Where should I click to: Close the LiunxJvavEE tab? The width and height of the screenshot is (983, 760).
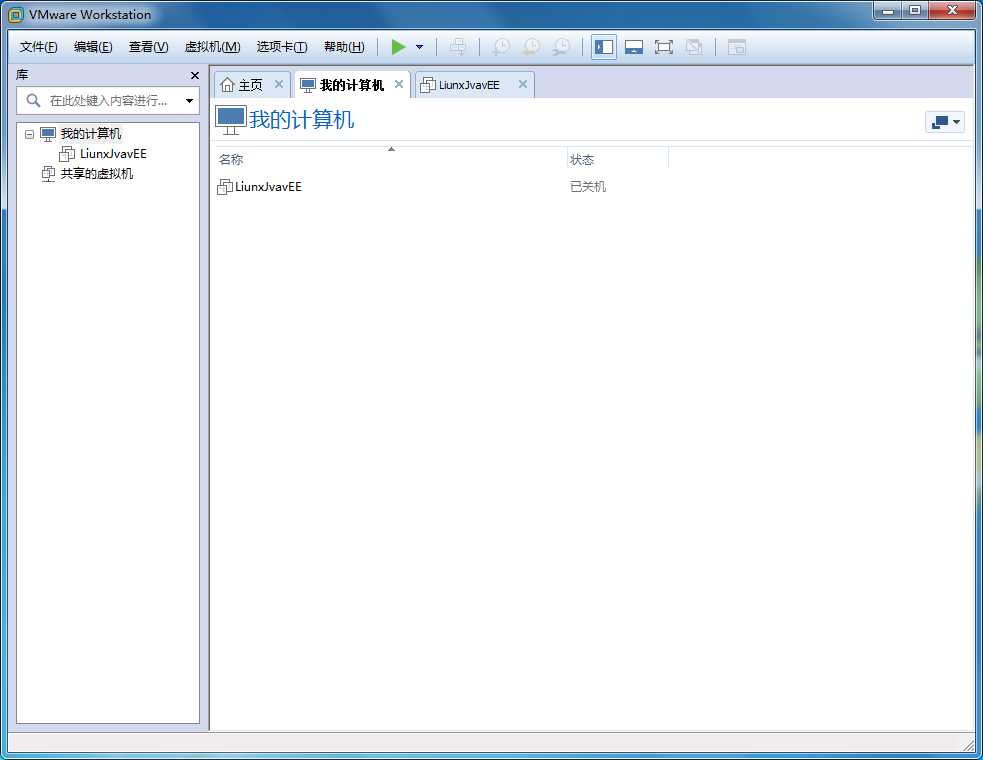[x=523, y=84]
